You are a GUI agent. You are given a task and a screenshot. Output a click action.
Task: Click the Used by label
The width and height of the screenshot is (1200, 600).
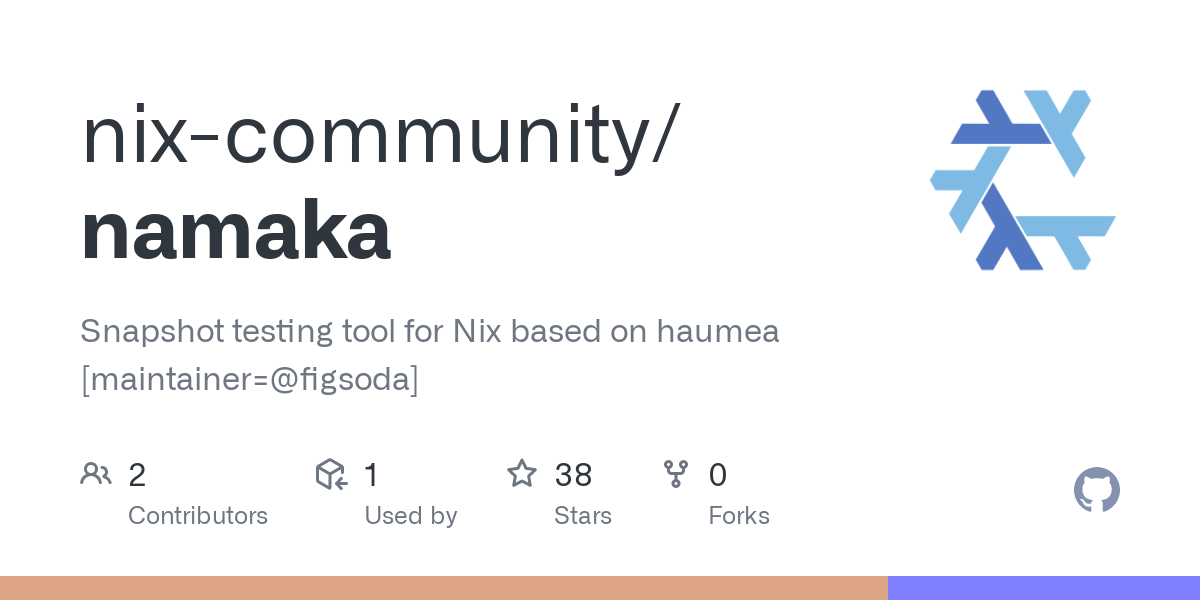tap(411, 516)
